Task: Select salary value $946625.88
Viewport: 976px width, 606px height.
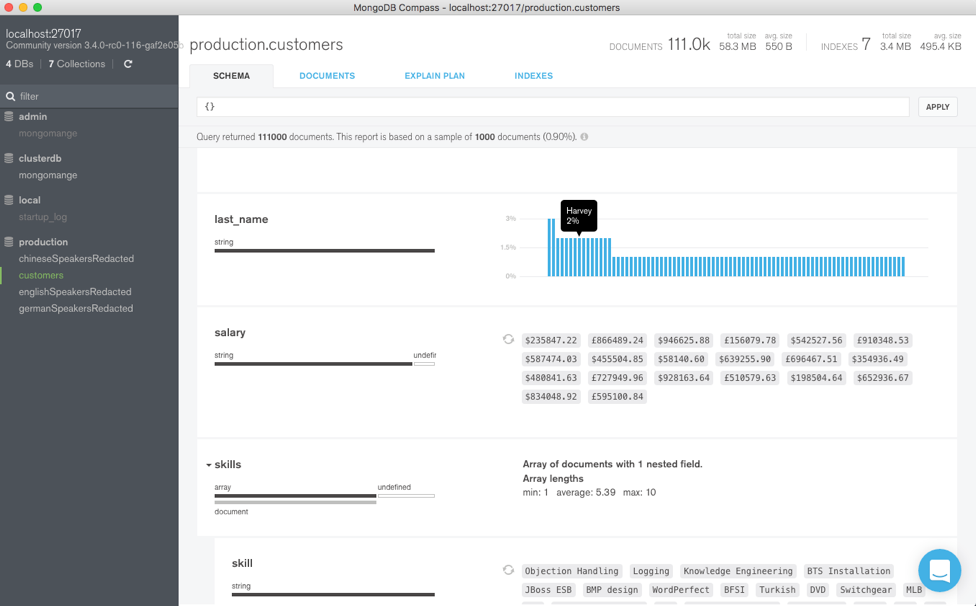Action: tap(683, 340)
